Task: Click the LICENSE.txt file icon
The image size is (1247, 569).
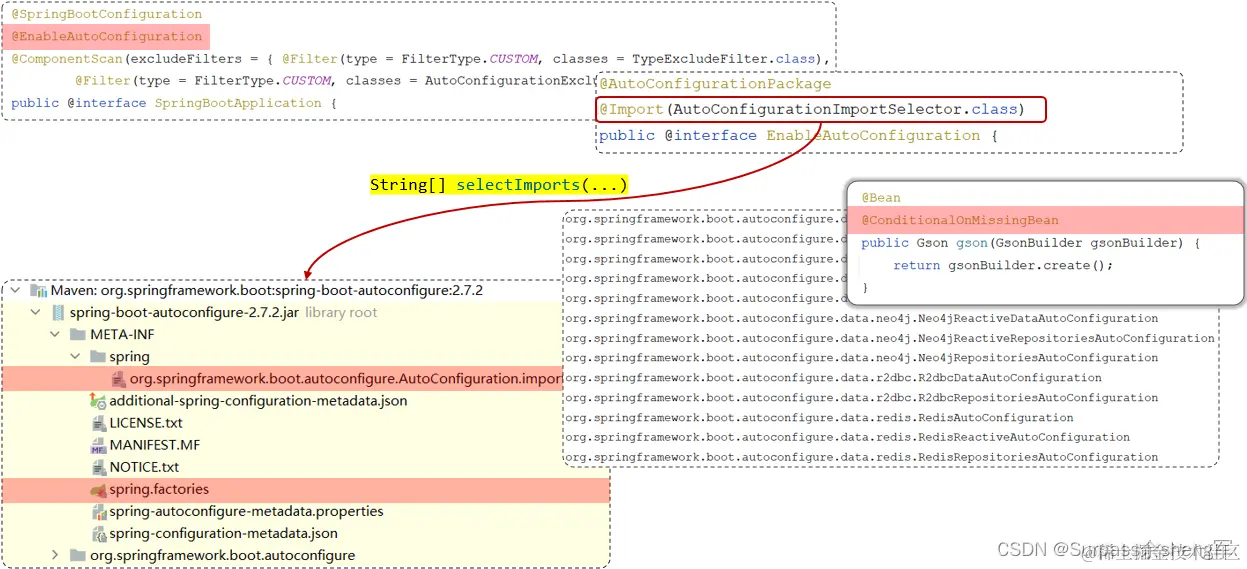Action: pyautogui.click(x=98, y=423)
